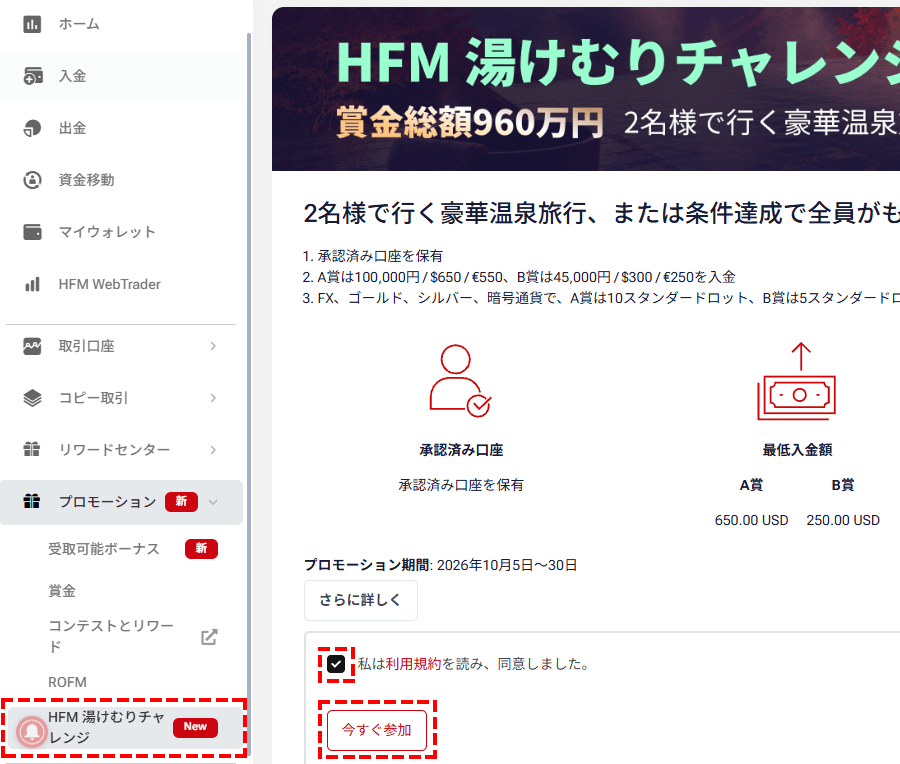900x764 pixels.
Task: Open コンテストとリワード submenu item
Action: [111, 636]
